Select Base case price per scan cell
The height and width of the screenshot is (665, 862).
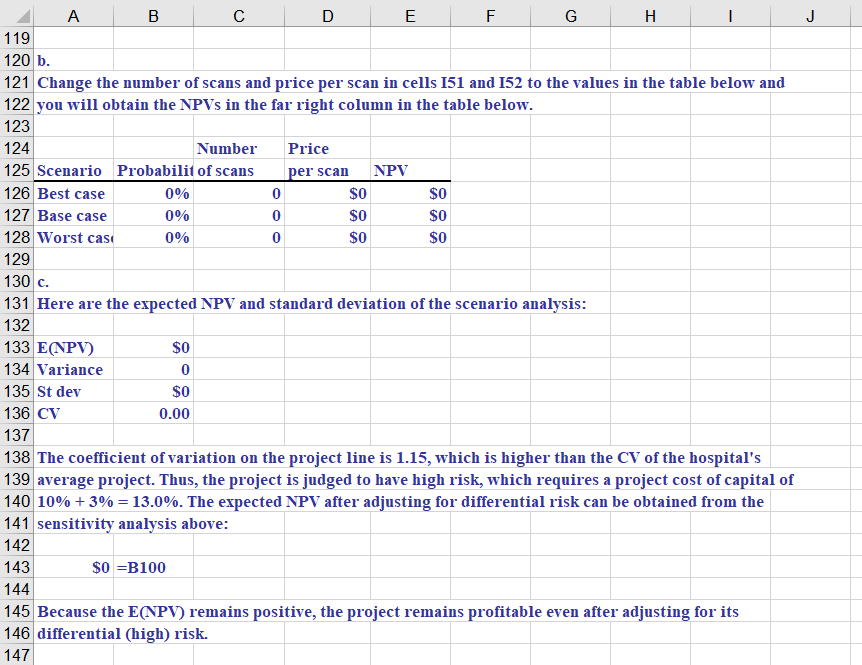tap(328, 215)
